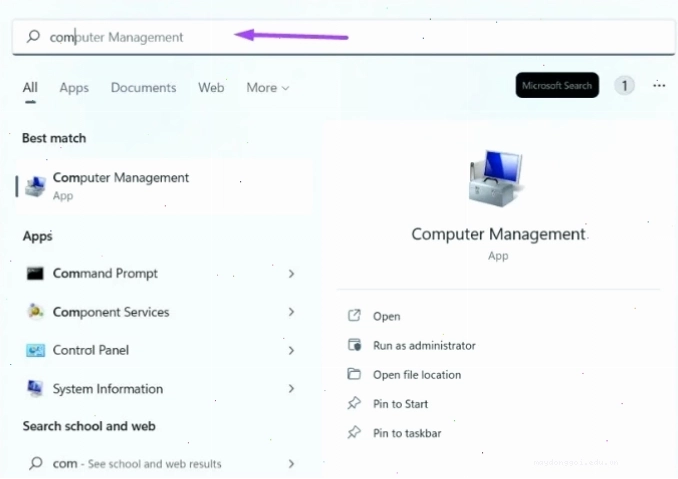Image resolution: width=678 pixels, height=479 pixels.
Task: Switch to the Documents filter tab
Action: pyautogui.click(x=144, y=88)
